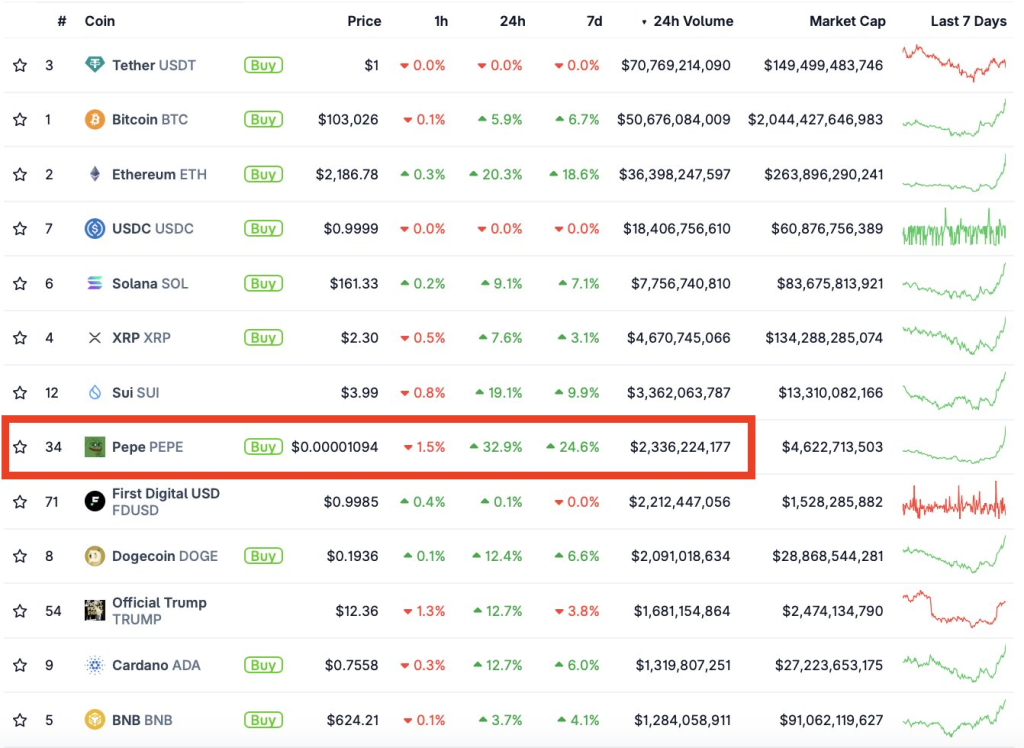This screenshot has width=1024, height=748.
Task: Click the Bitcoin coin logo icon
Action: pos(95,120)
